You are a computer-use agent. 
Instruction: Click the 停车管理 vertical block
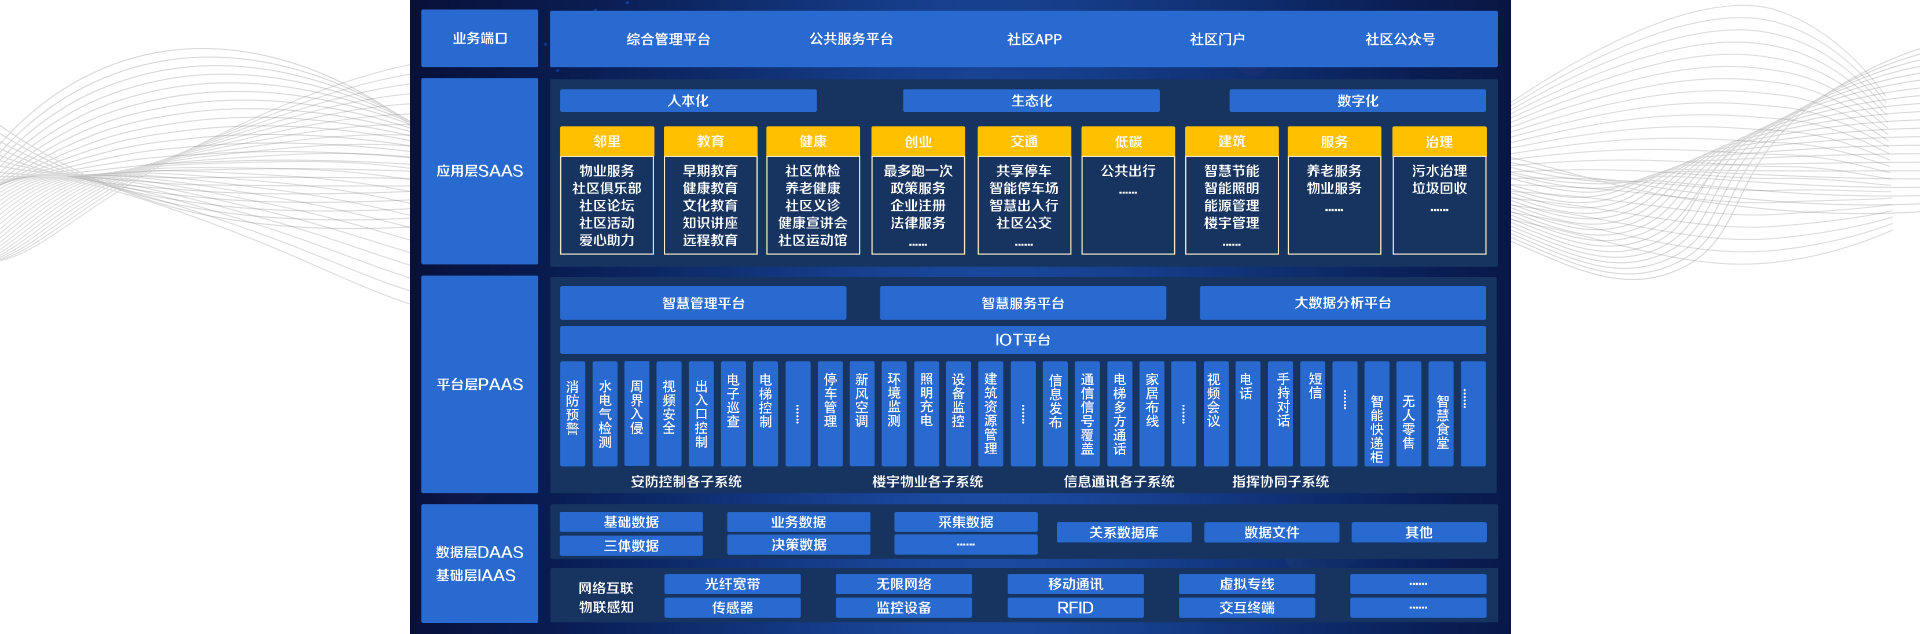(830, 413)
